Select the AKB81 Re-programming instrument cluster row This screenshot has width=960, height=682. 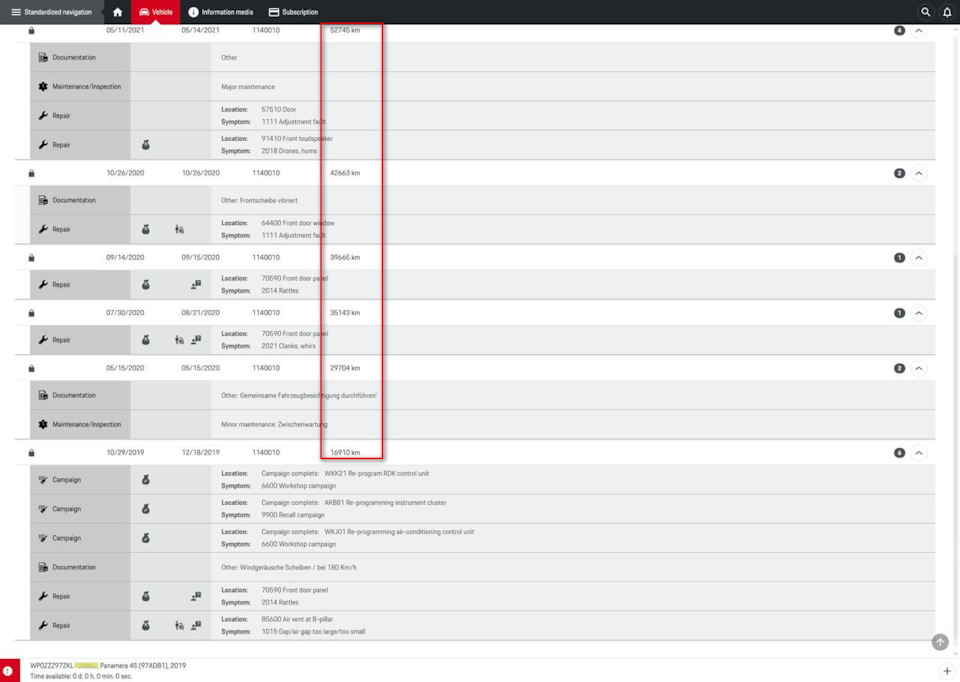point(482,509)
